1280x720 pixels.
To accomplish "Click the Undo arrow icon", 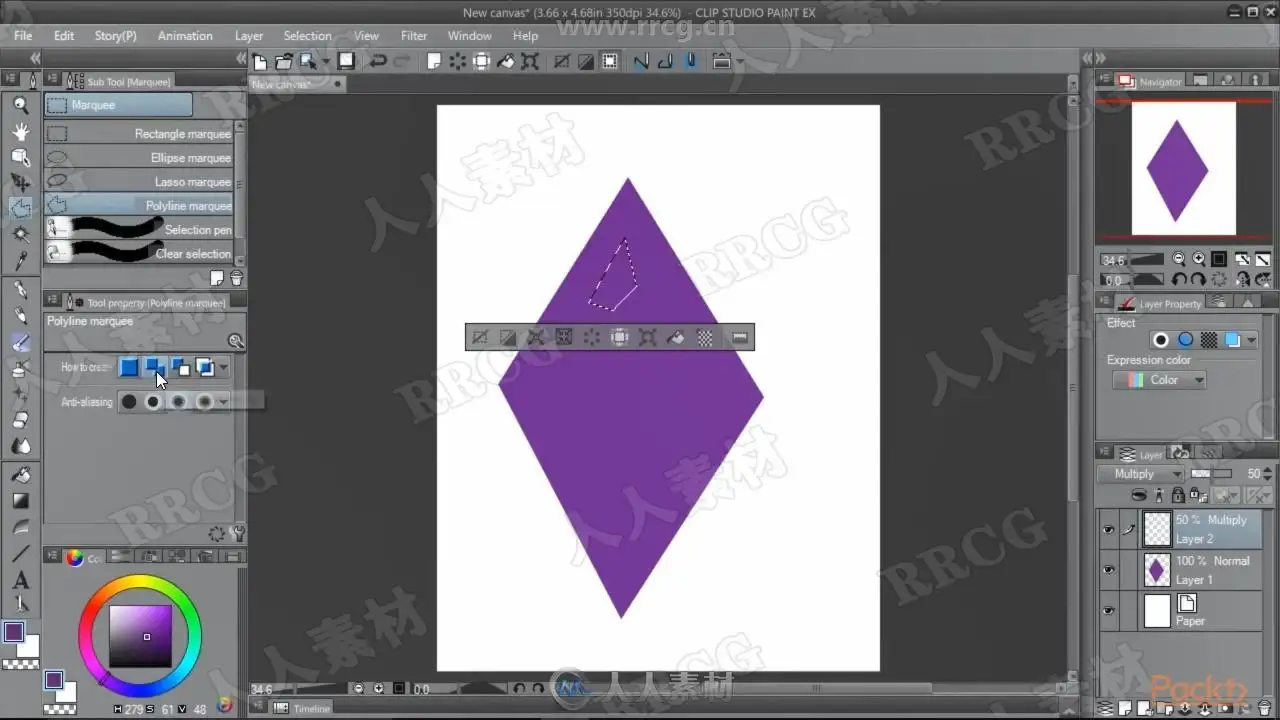I will pyautogui.click(x=378, y=61).
